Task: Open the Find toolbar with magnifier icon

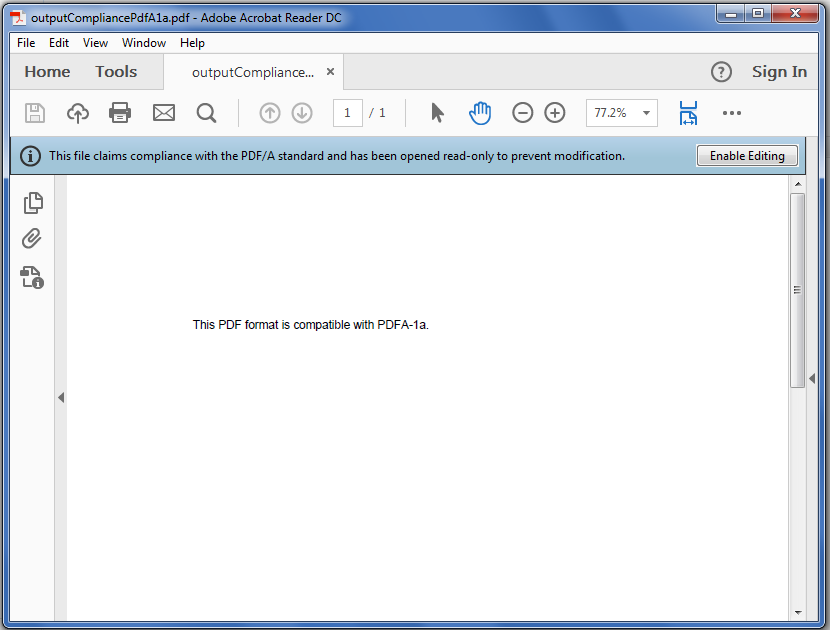Action: click(x=206, y=113)
